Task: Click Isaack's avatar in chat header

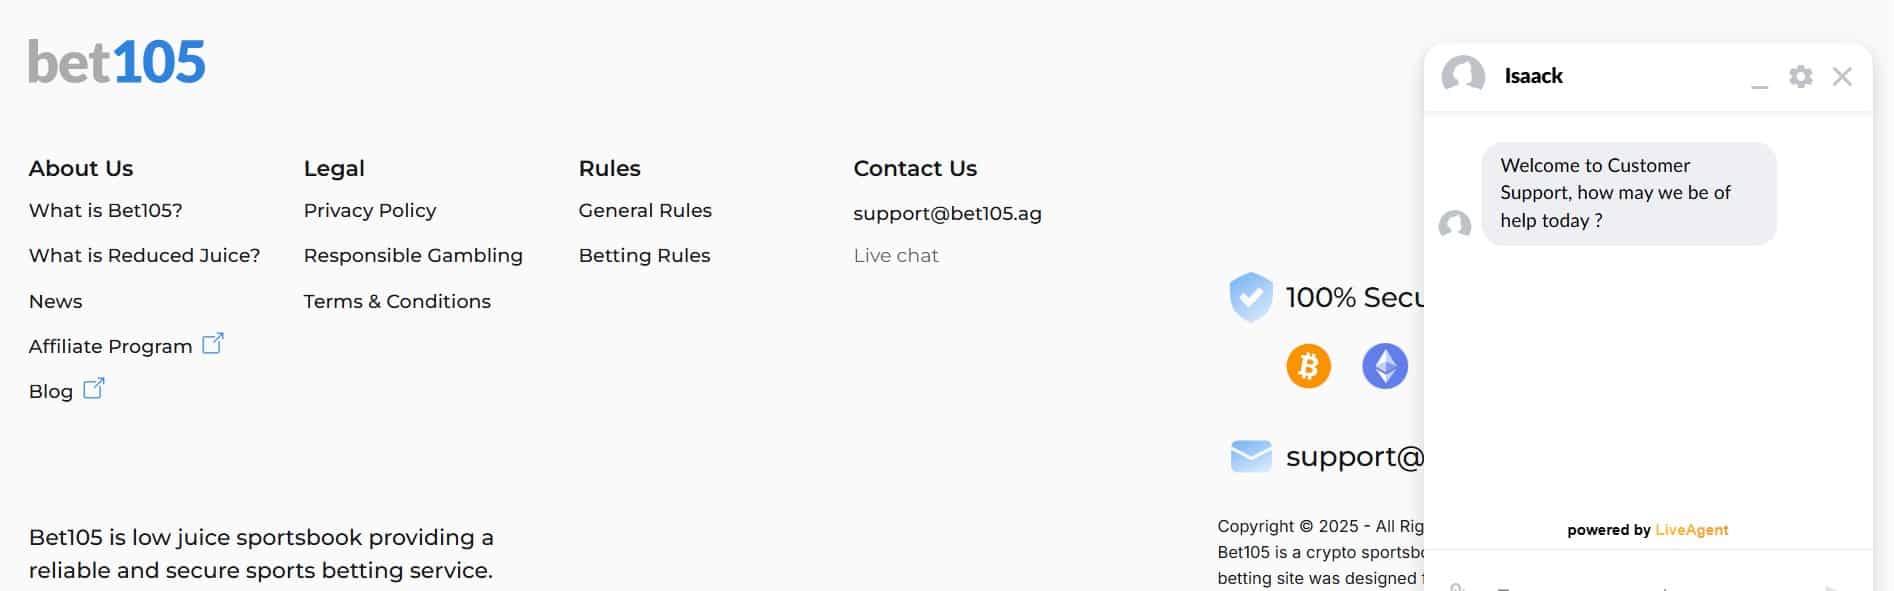Action: pos(1463,76)
